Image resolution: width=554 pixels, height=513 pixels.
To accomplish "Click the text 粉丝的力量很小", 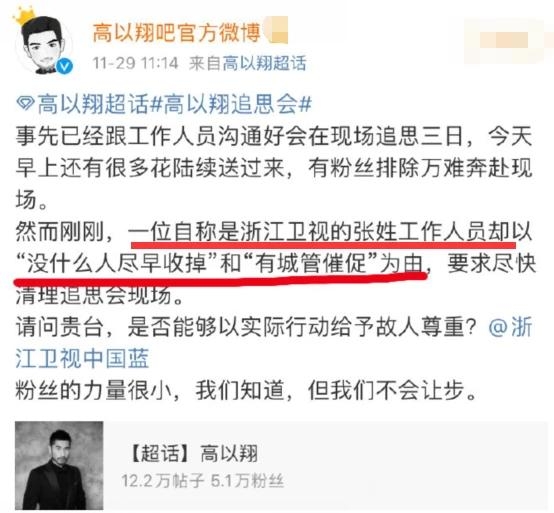I will 94,391.
